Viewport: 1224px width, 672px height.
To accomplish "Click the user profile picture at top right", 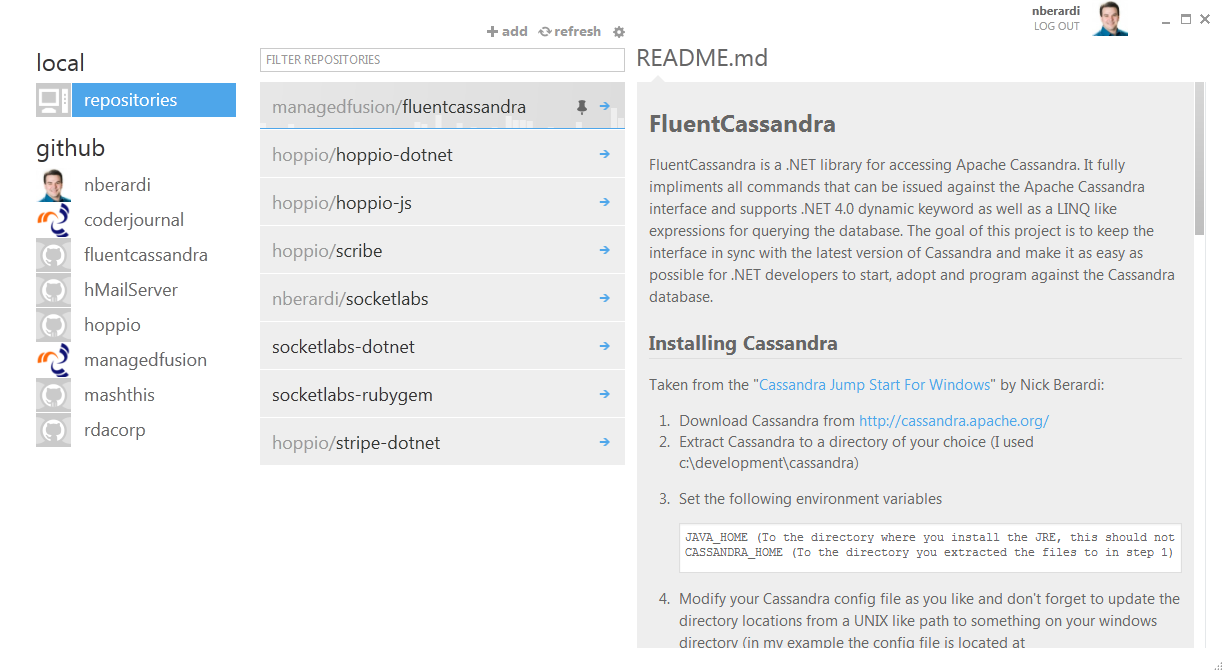I will (x=1110, y=19).
